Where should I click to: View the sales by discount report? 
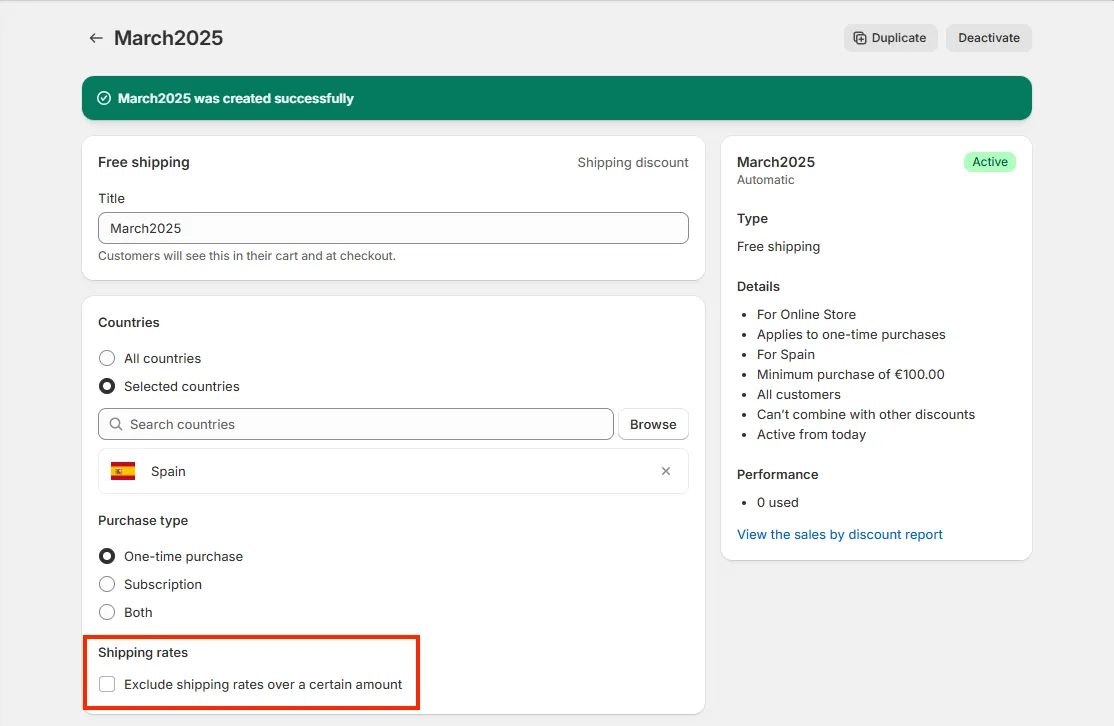click(x=839, y=534)
